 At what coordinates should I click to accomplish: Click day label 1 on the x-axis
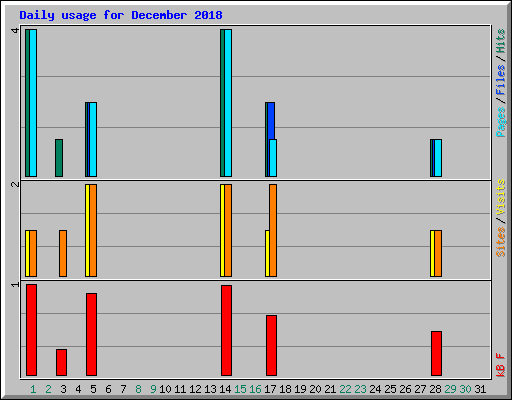33,389
